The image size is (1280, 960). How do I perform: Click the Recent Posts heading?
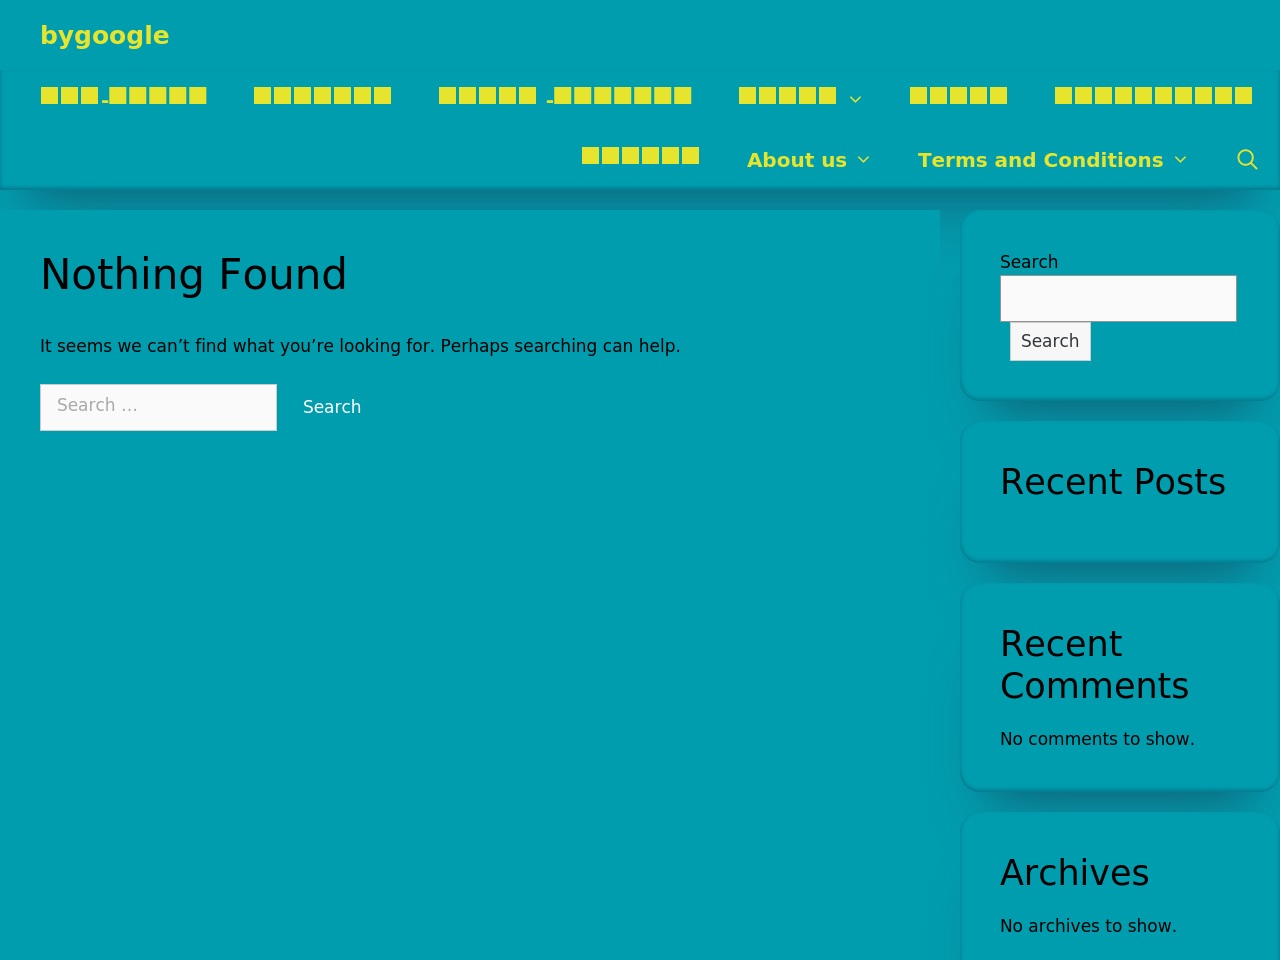click(1113, 482)
